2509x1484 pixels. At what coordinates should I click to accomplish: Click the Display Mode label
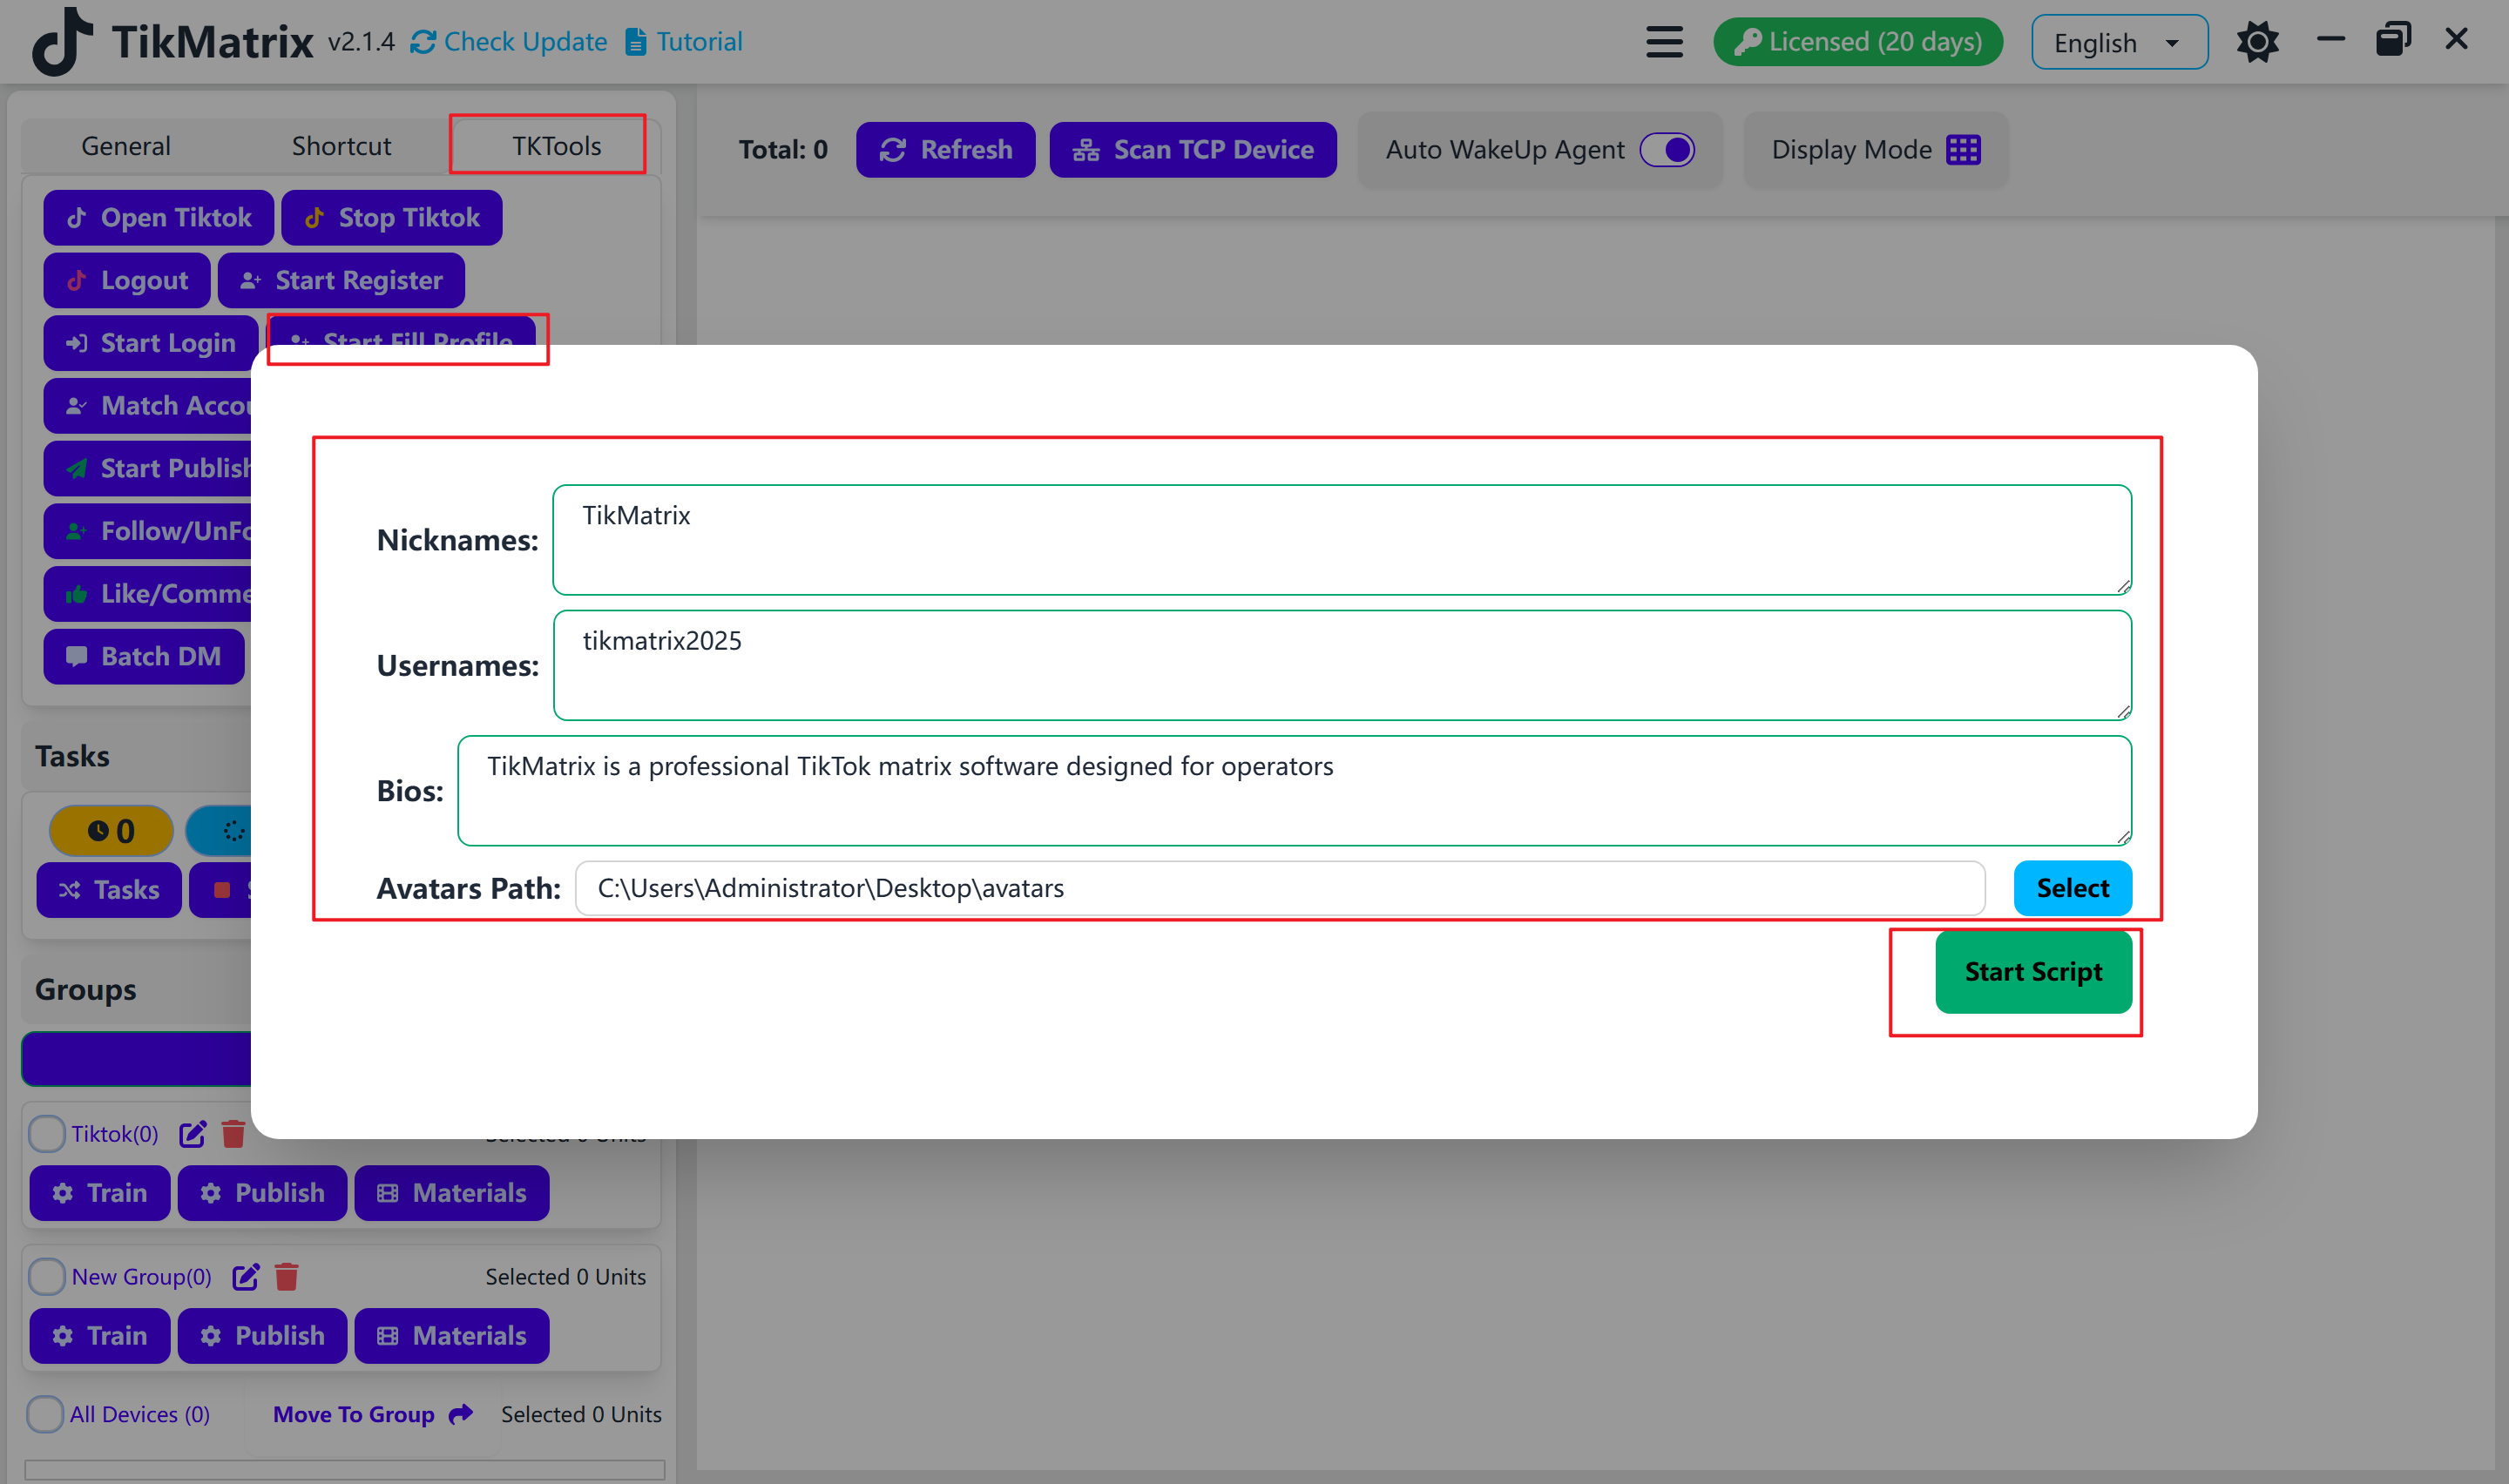point(1851,149)
